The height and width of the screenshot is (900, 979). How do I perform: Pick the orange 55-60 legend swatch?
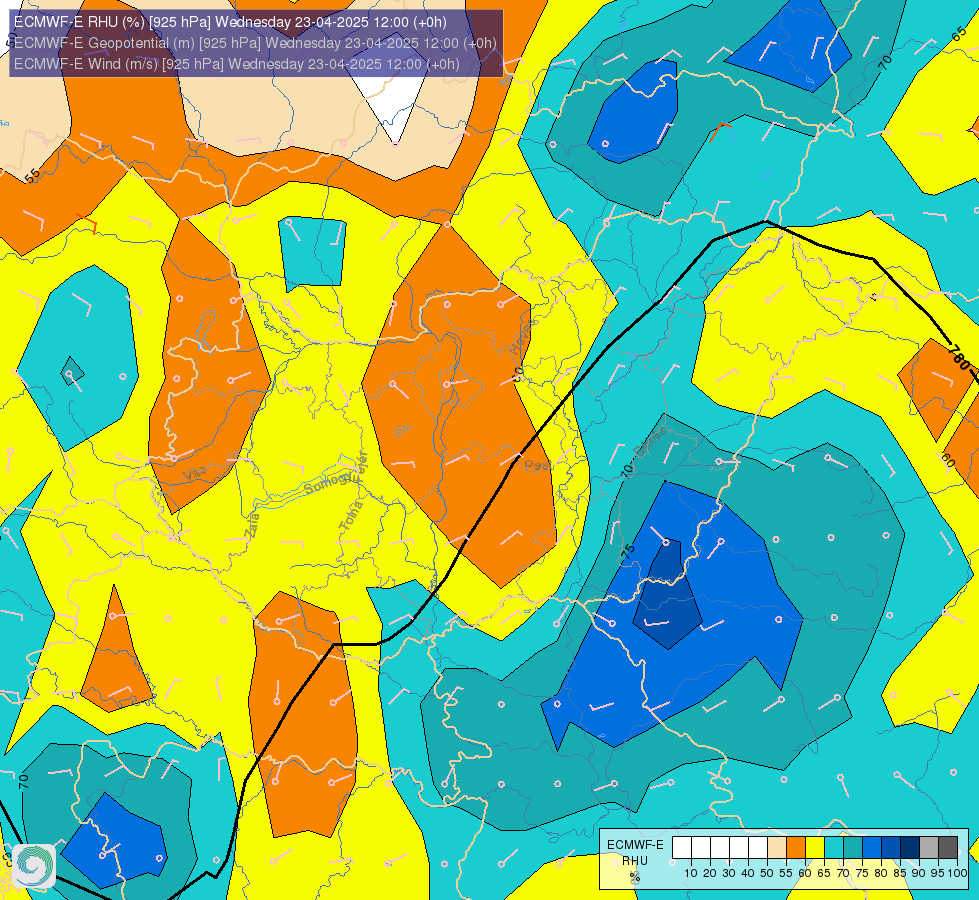(796, 848)
